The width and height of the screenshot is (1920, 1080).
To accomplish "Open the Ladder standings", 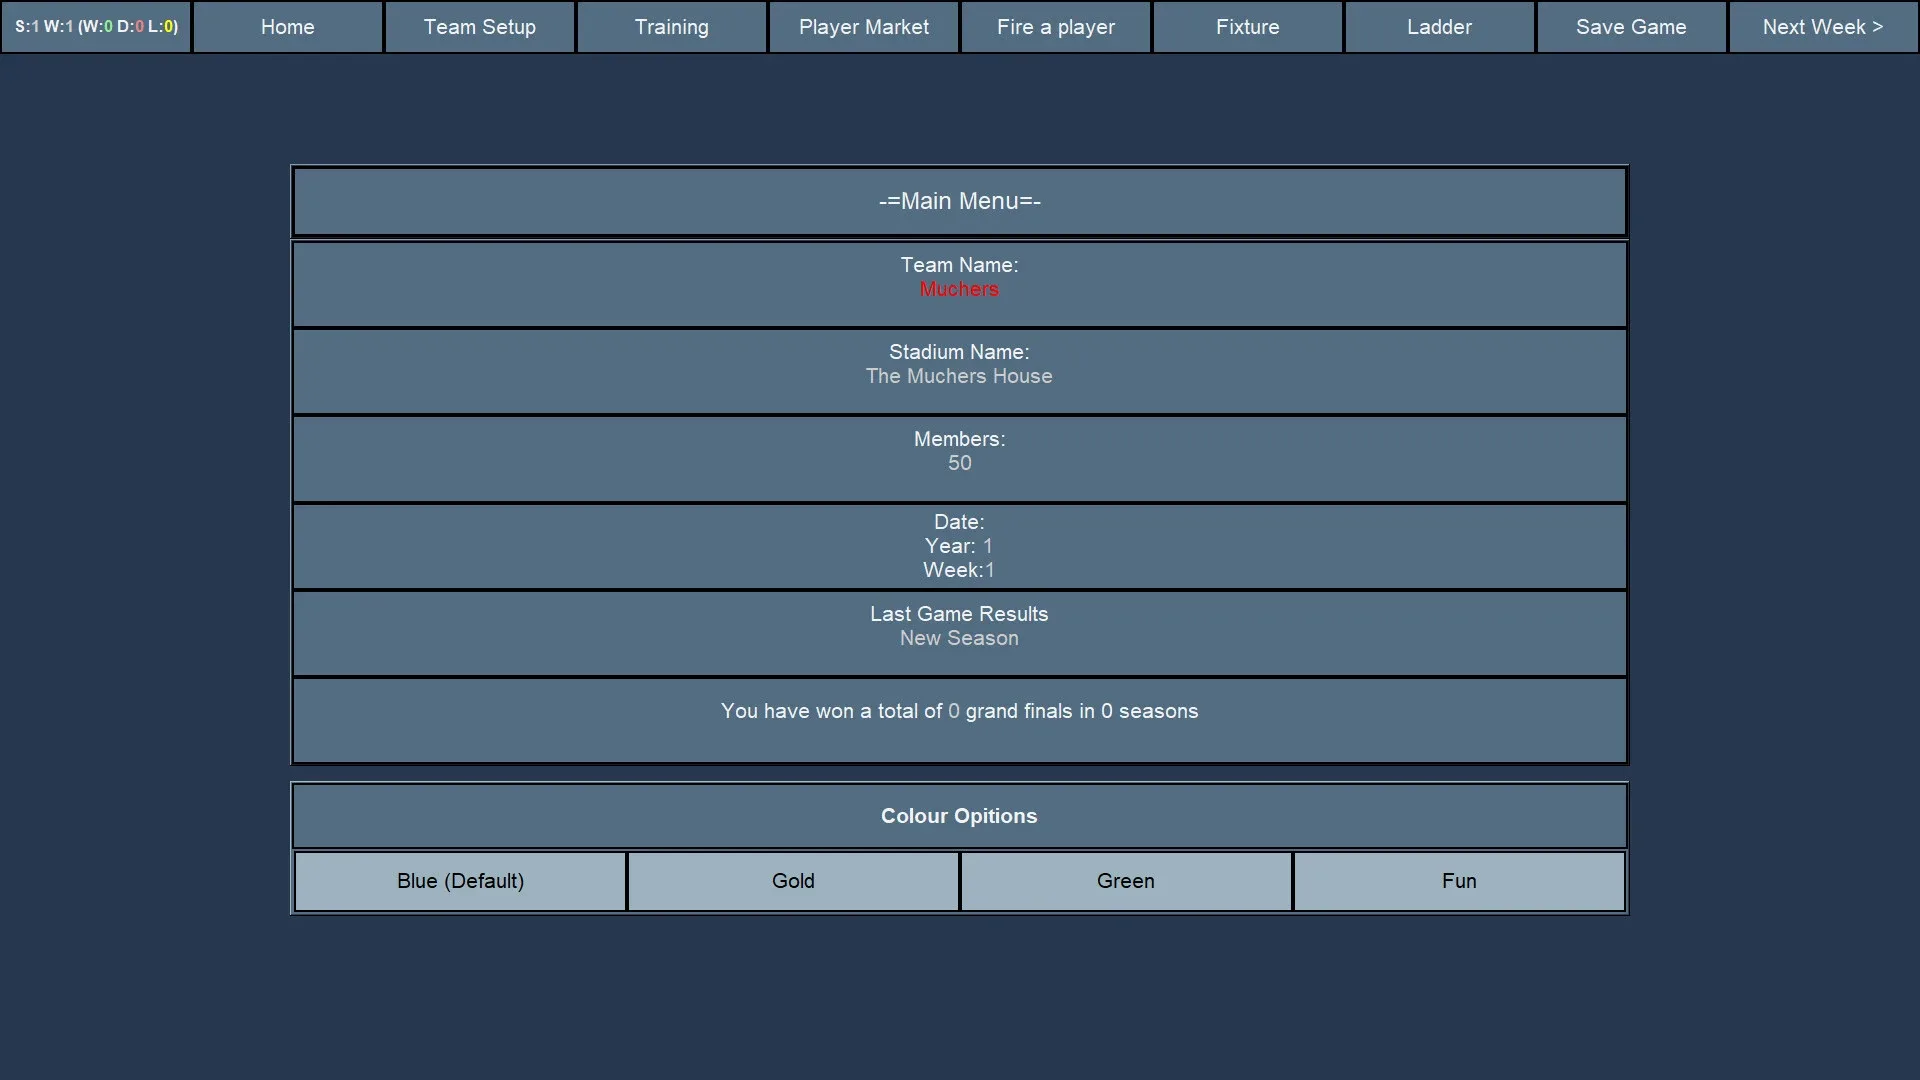I will 1439,27.
